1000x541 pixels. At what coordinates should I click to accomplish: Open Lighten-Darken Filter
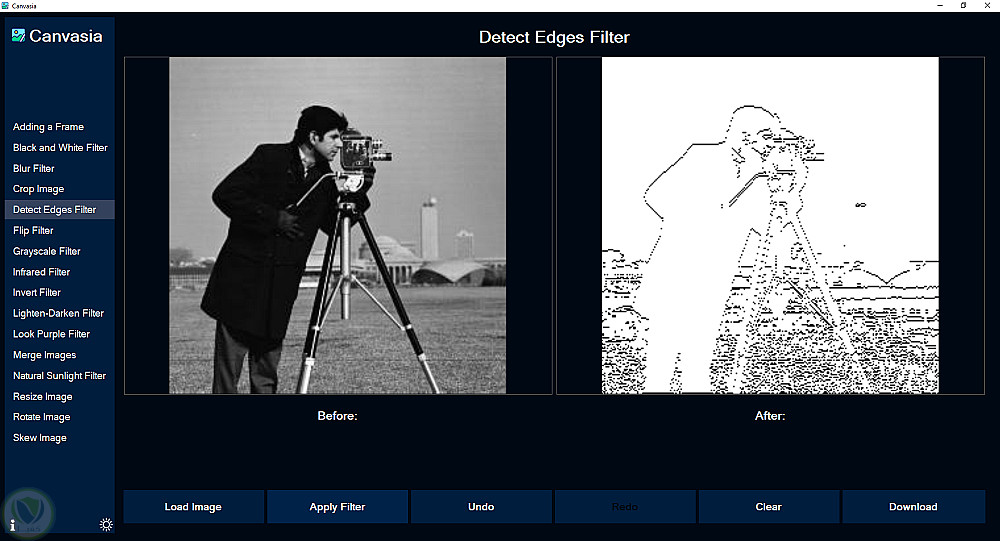pos(58,313)
